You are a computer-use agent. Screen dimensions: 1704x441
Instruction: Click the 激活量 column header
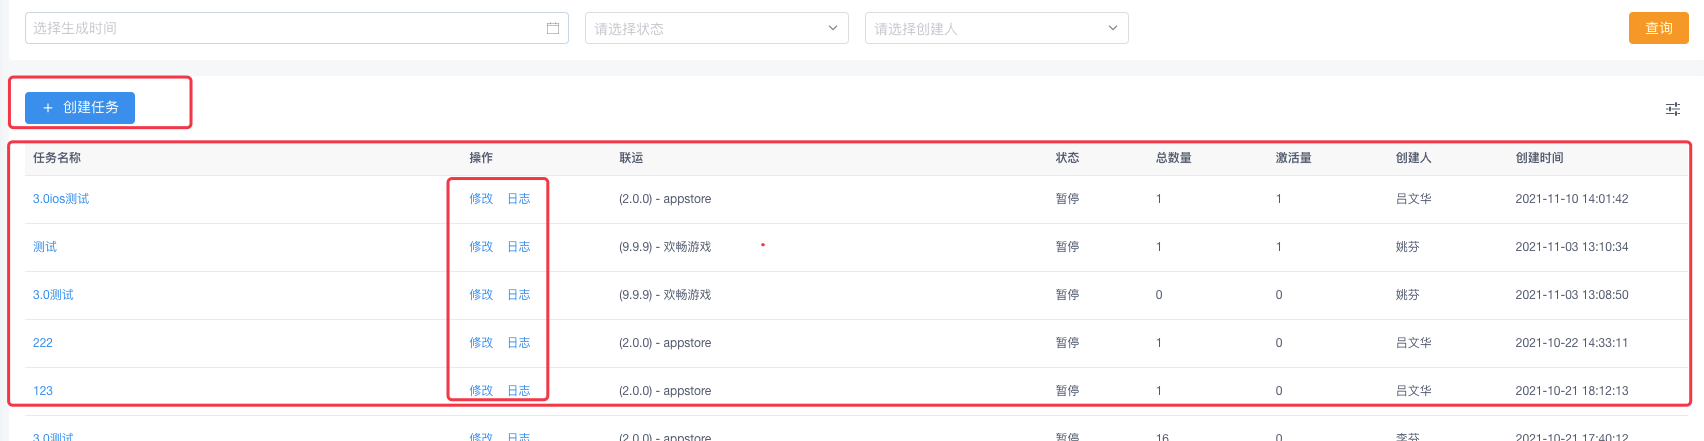pyautogui.click(x=1293, y=158)
